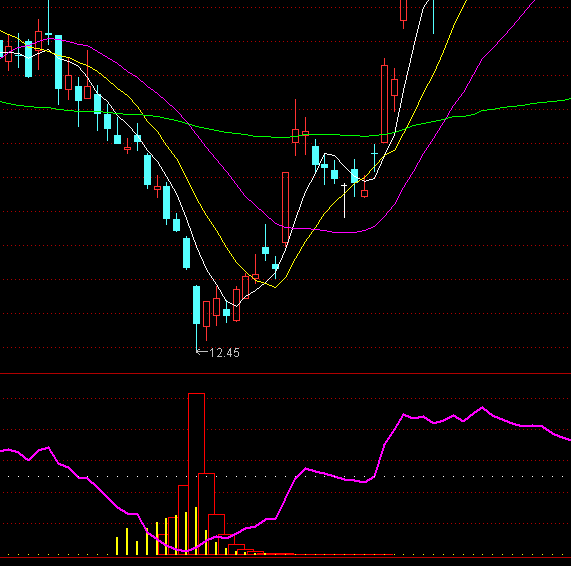Viewport: 571px width, 566px height.
Task: Select the tall hollow red candle crossing the magenta average
Action: point(286,207)
